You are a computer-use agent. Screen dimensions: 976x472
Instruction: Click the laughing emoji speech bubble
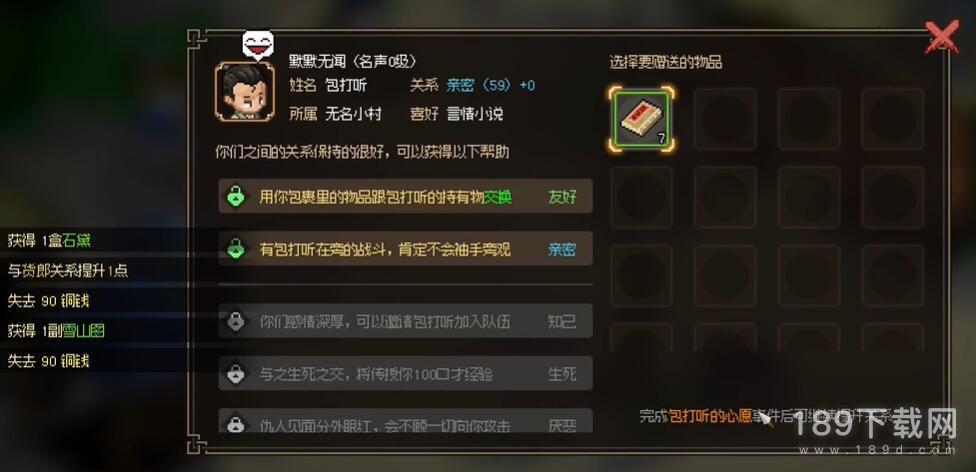pyautogui.click(x=258, y=45)
